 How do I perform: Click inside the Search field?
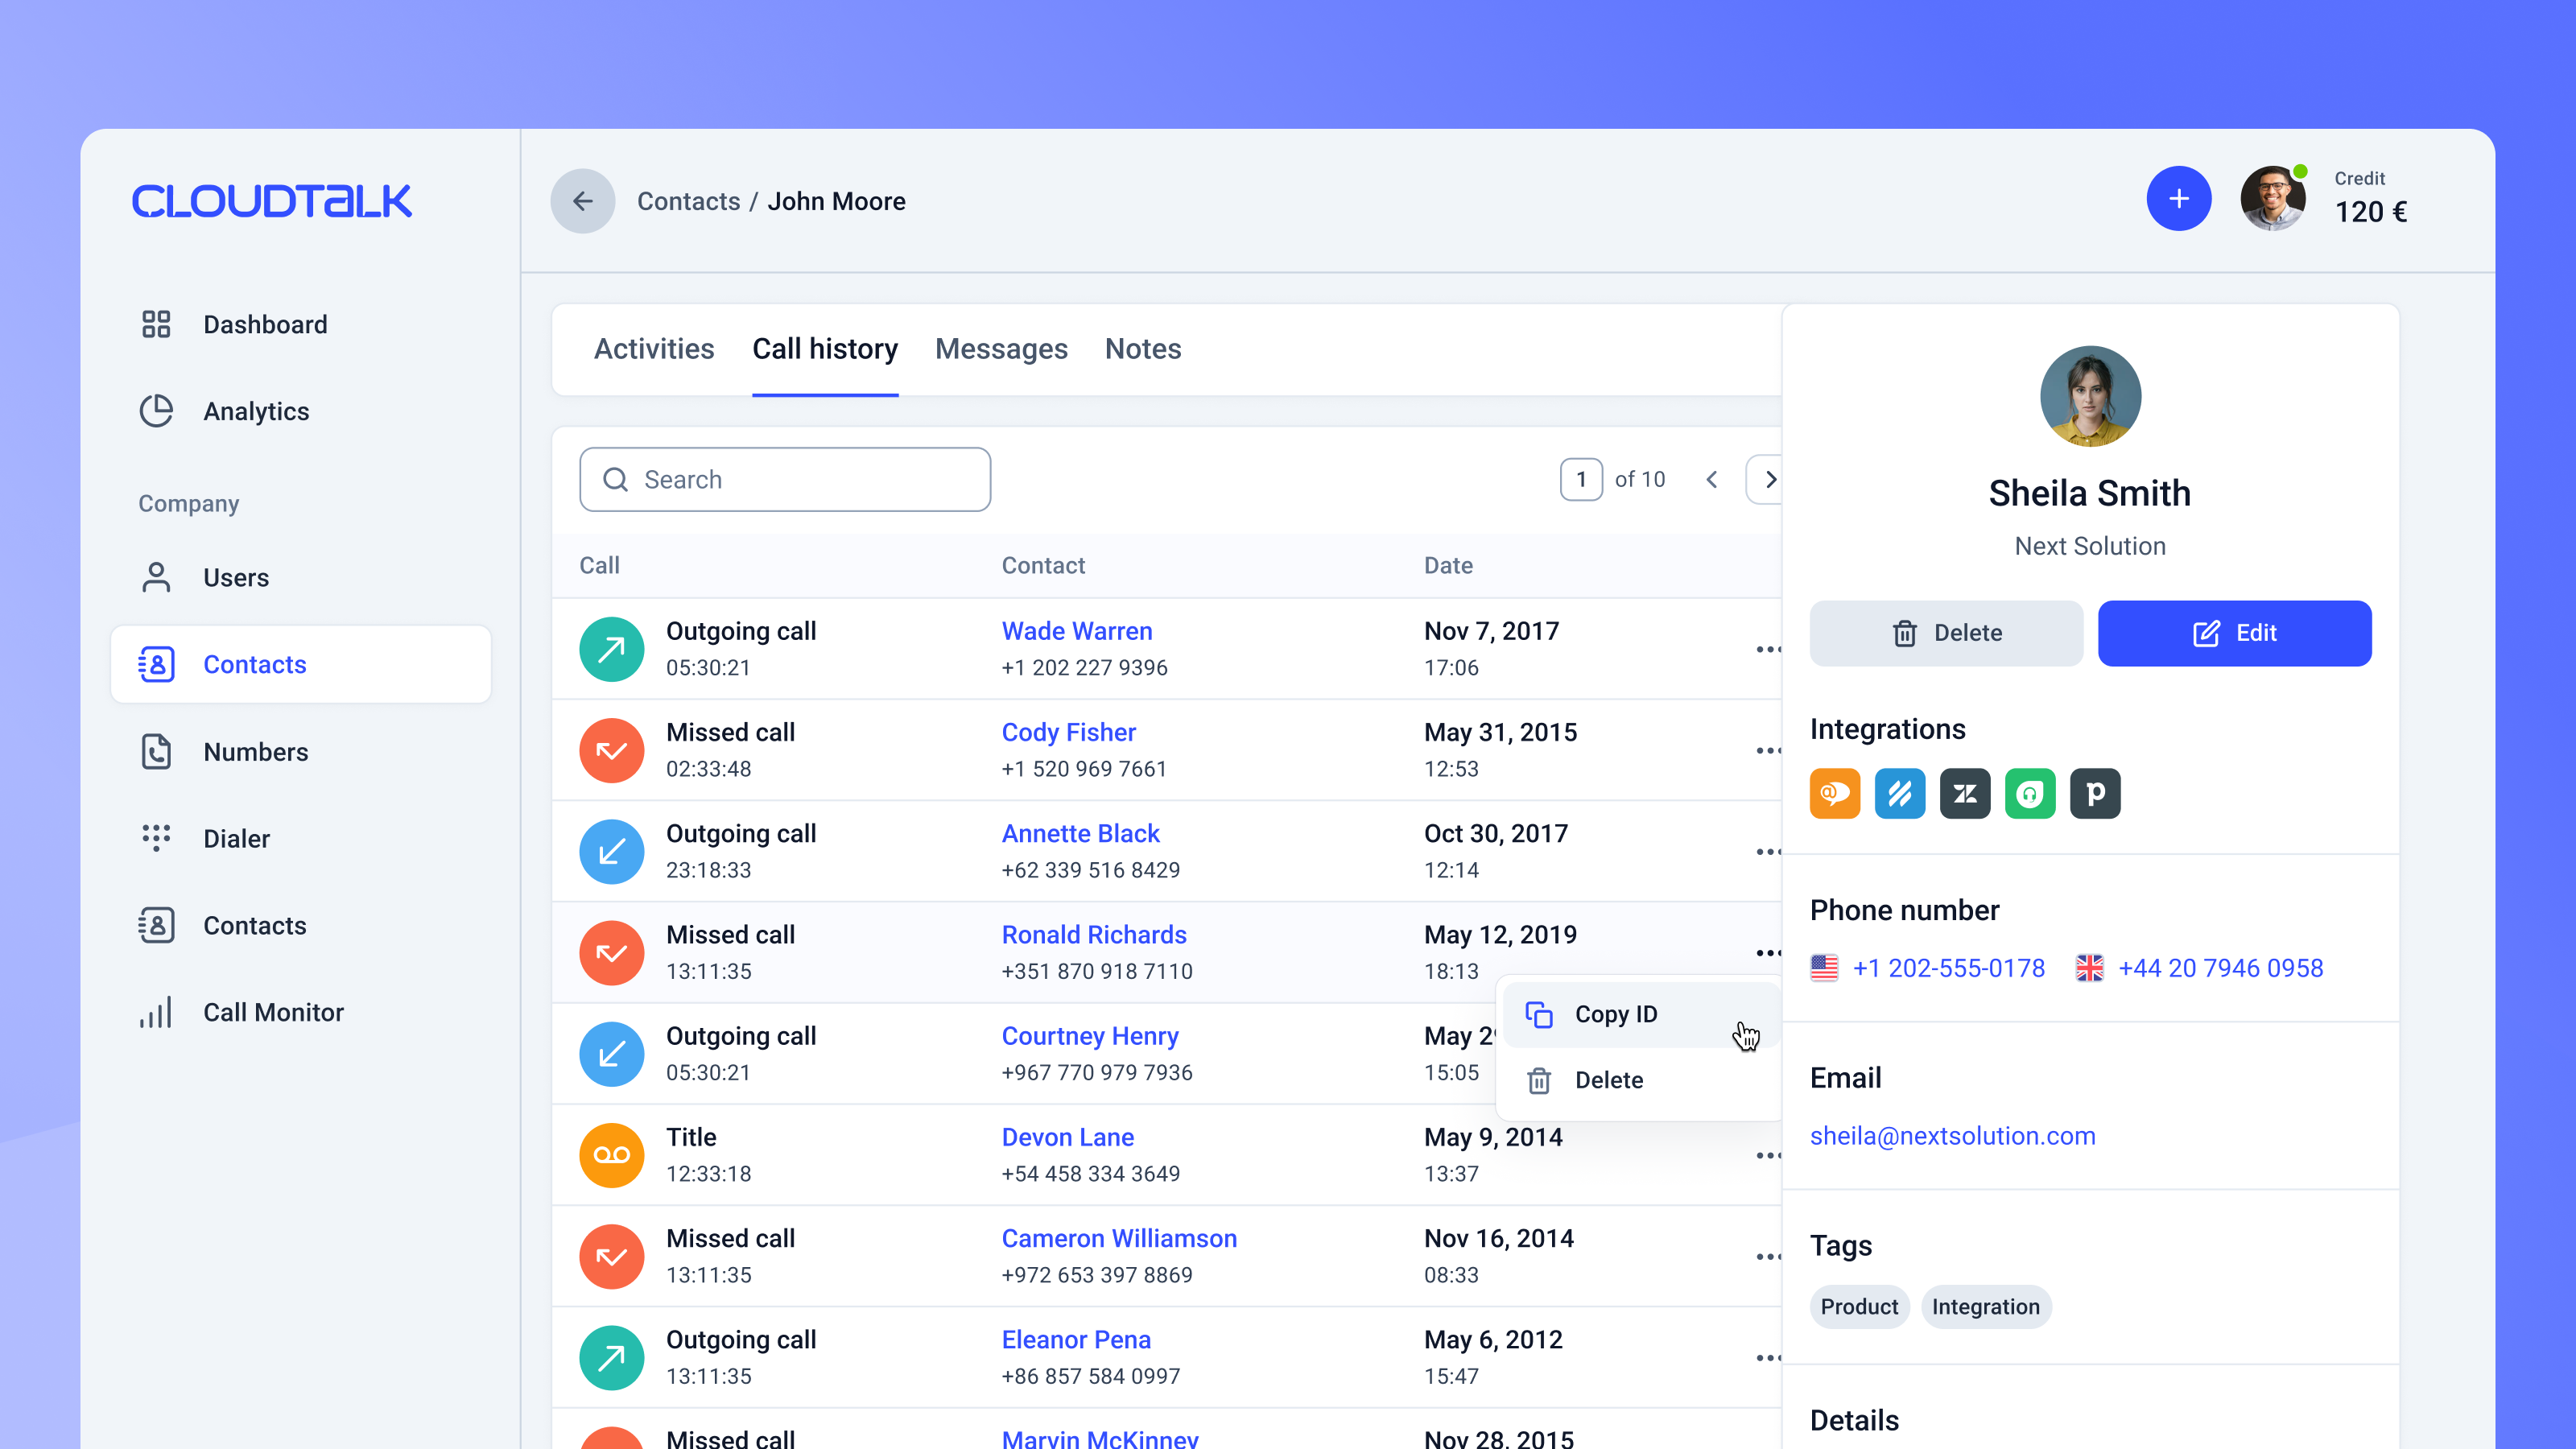tap(785, 479)
